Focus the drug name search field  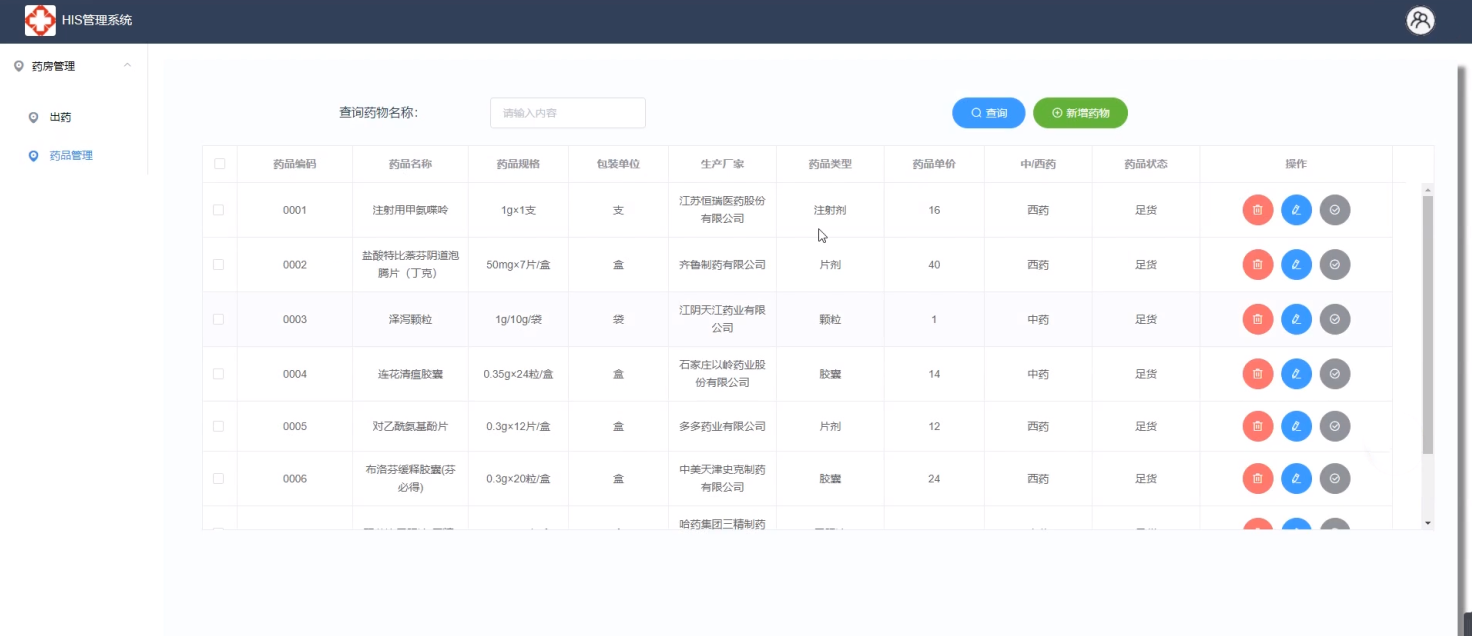[x=567, y=113]
